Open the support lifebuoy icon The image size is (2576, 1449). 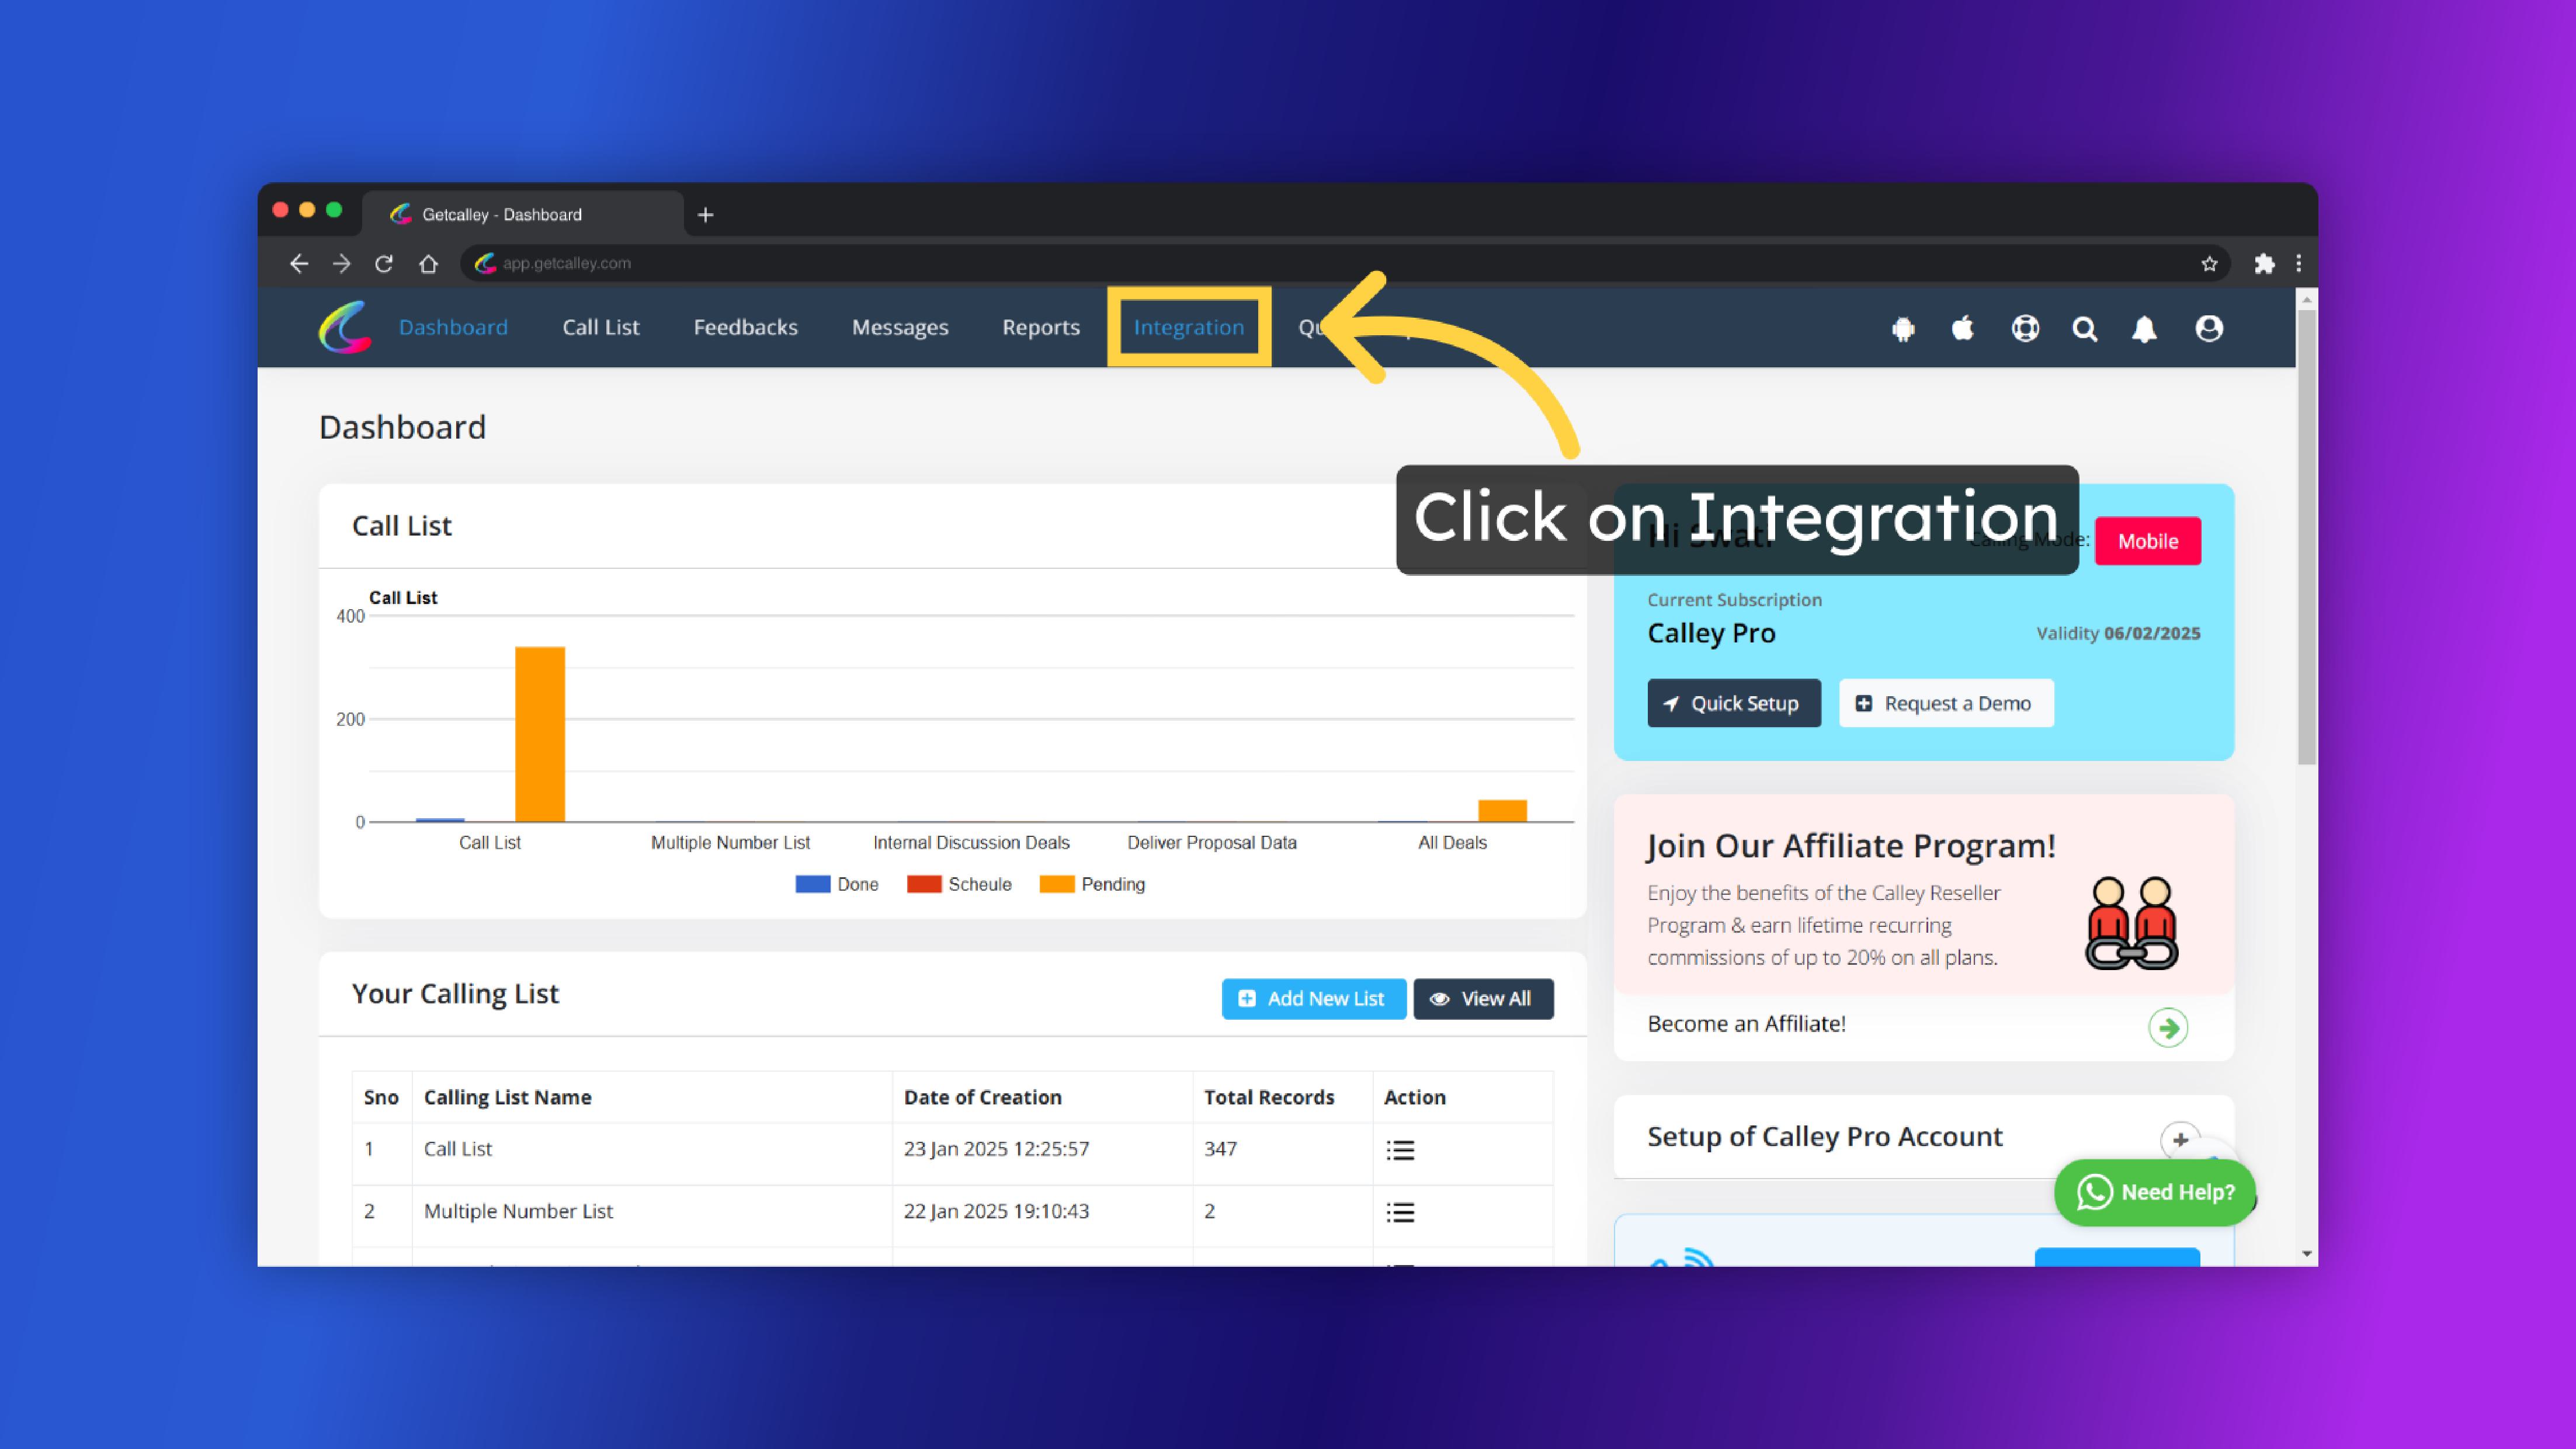[2025, 328]
